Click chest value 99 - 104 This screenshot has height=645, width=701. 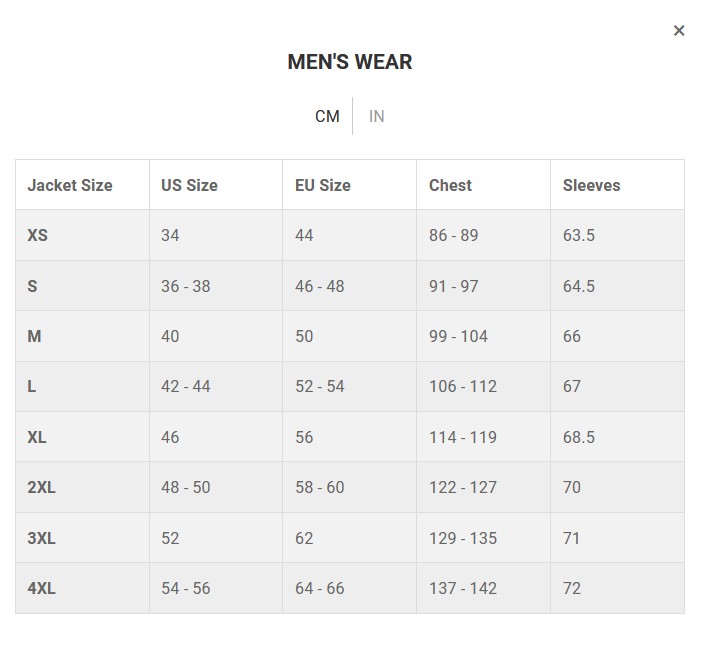pyautogui.click(x=458, y=336)
